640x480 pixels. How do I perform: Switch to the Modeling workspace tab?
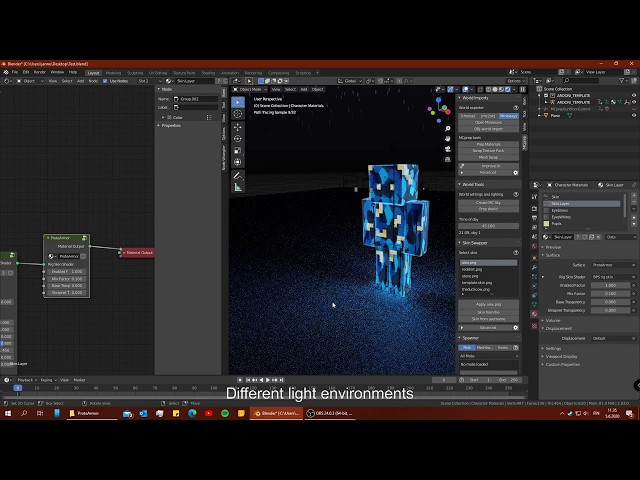pyautogui.click(x=113, y=73)
